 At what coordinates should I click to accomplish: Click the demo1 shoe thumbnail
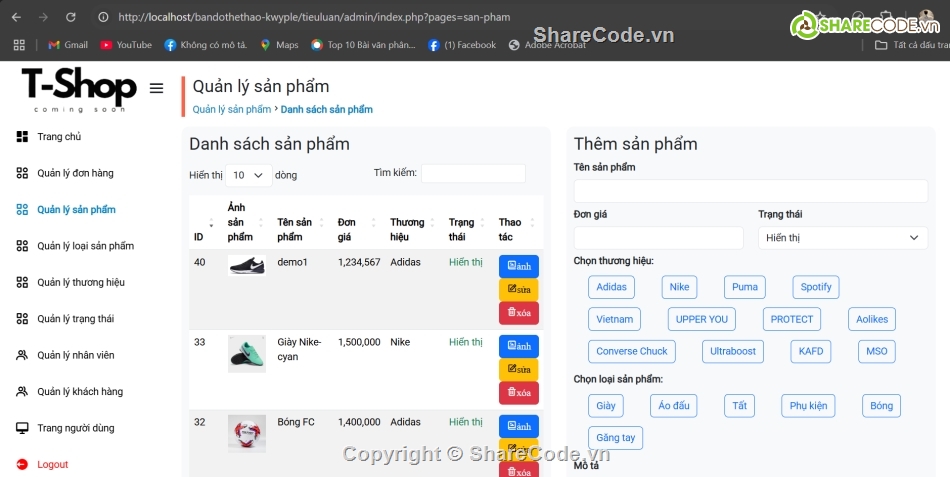point(247,265)
